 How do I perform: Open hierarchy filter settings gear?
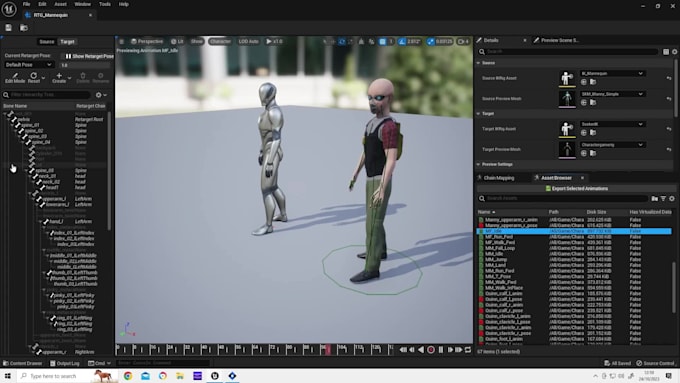click(x=101, y=95)
